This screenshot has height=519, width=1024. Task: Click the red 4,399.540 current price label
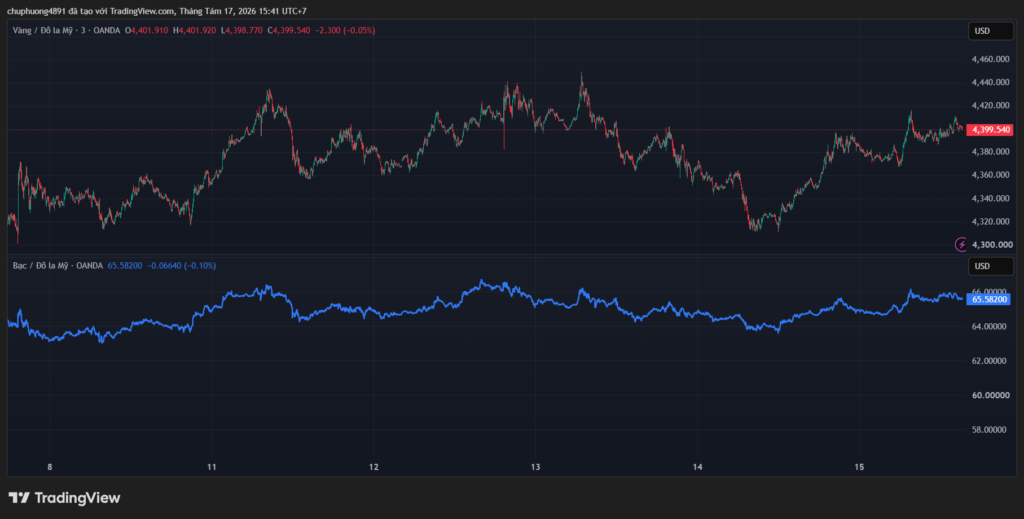[x=990, y=130]
